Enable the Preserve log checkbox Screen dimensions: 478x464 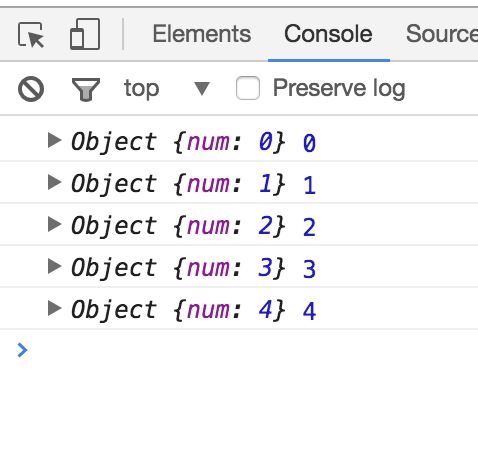pyautogui.click(x=248, y=88)
